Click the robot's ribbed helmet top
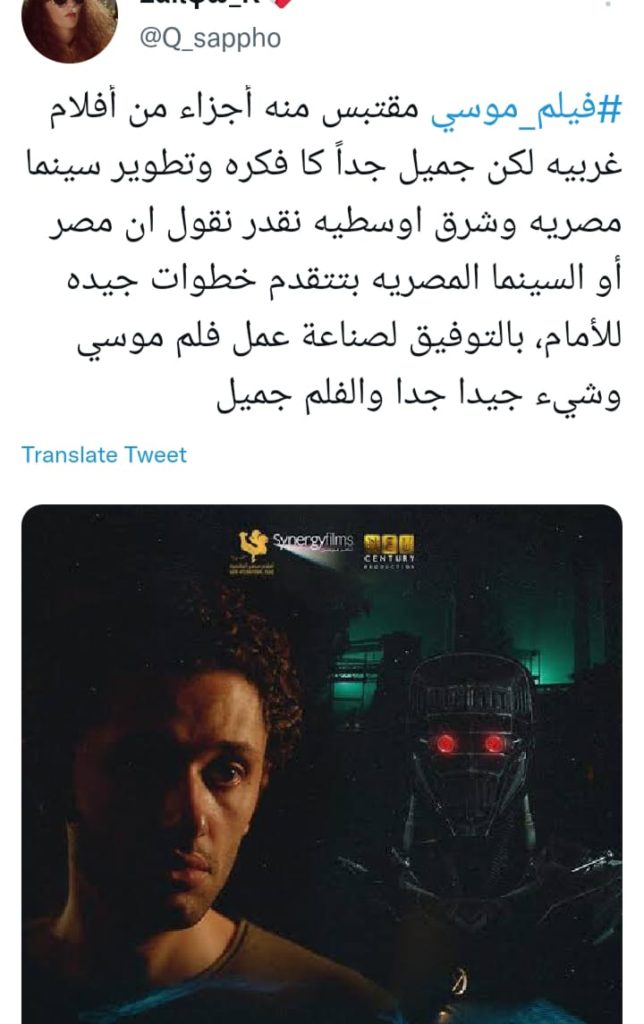644x1024 pixels. [469, 686]
